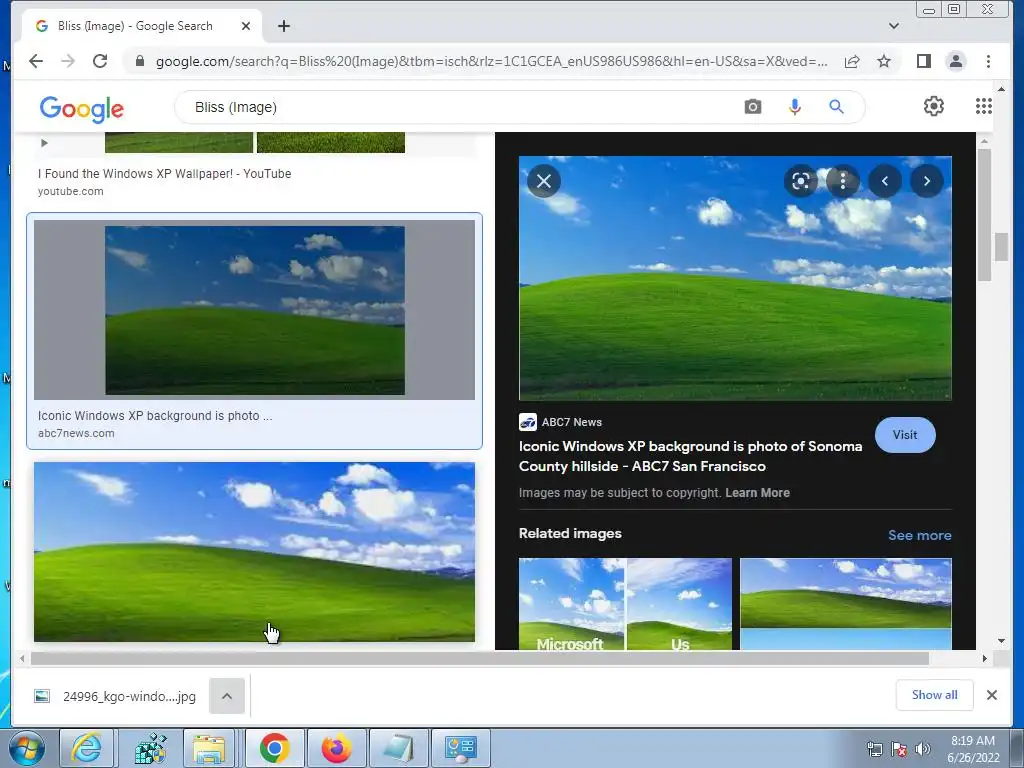
Task: Show previous image in preview
Action: 885,181
